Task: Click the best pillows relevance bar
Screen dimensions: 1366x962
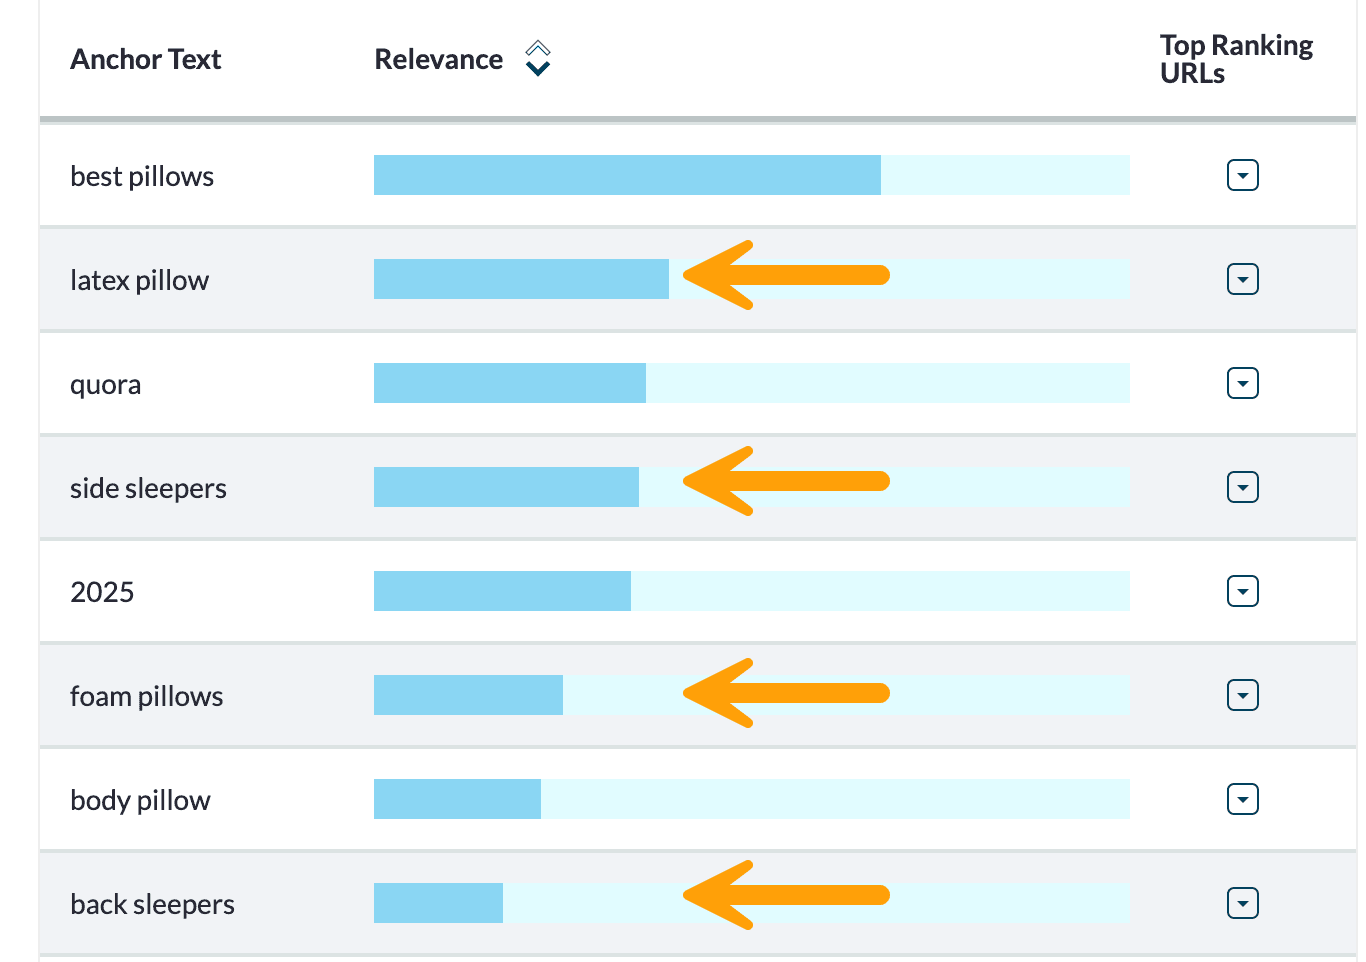Action: (x=627, y=176)
